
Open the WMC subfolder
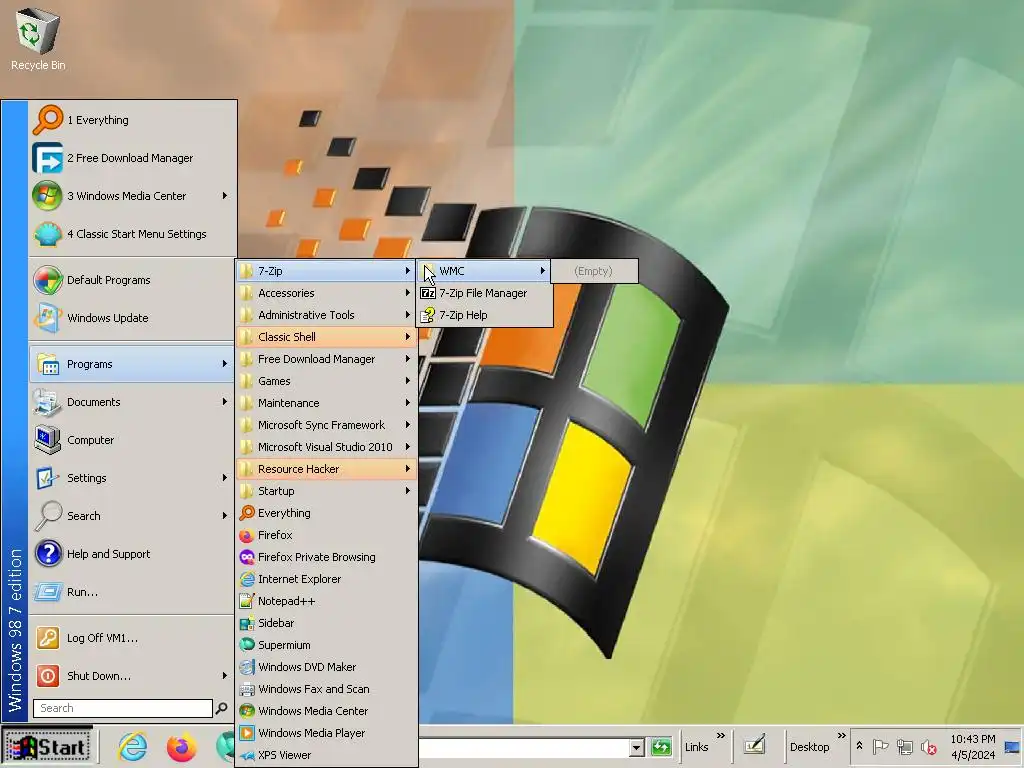485,271
